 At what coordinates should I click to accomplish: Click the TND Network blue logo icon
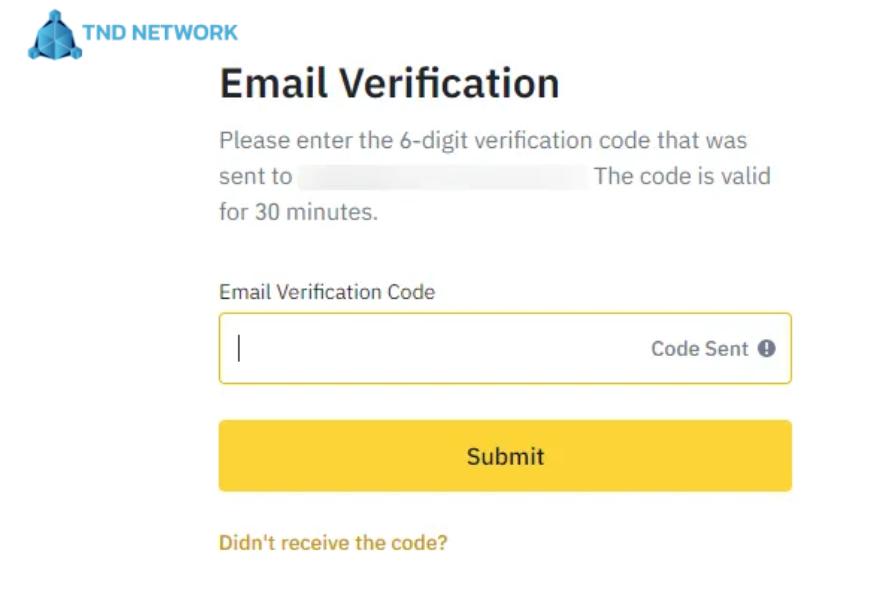(x=55, y=36)
